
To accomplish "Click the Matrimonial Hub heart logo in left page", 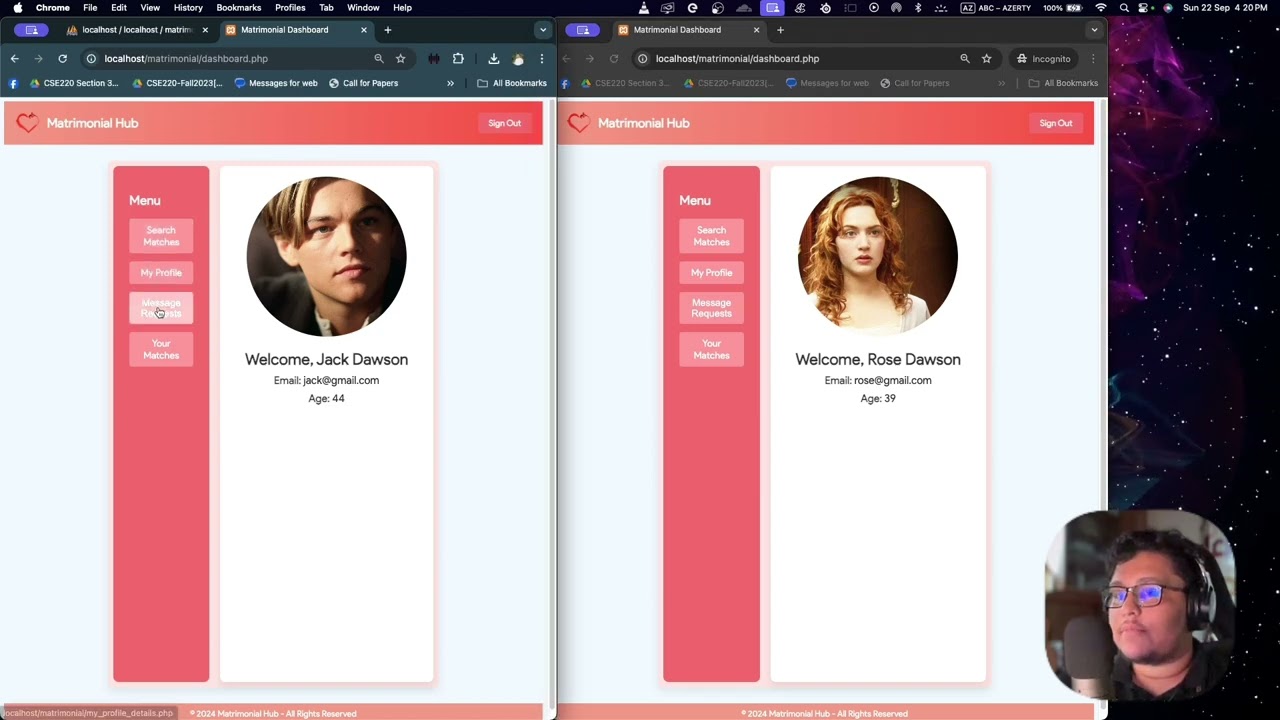I will (x=27, y=123).
